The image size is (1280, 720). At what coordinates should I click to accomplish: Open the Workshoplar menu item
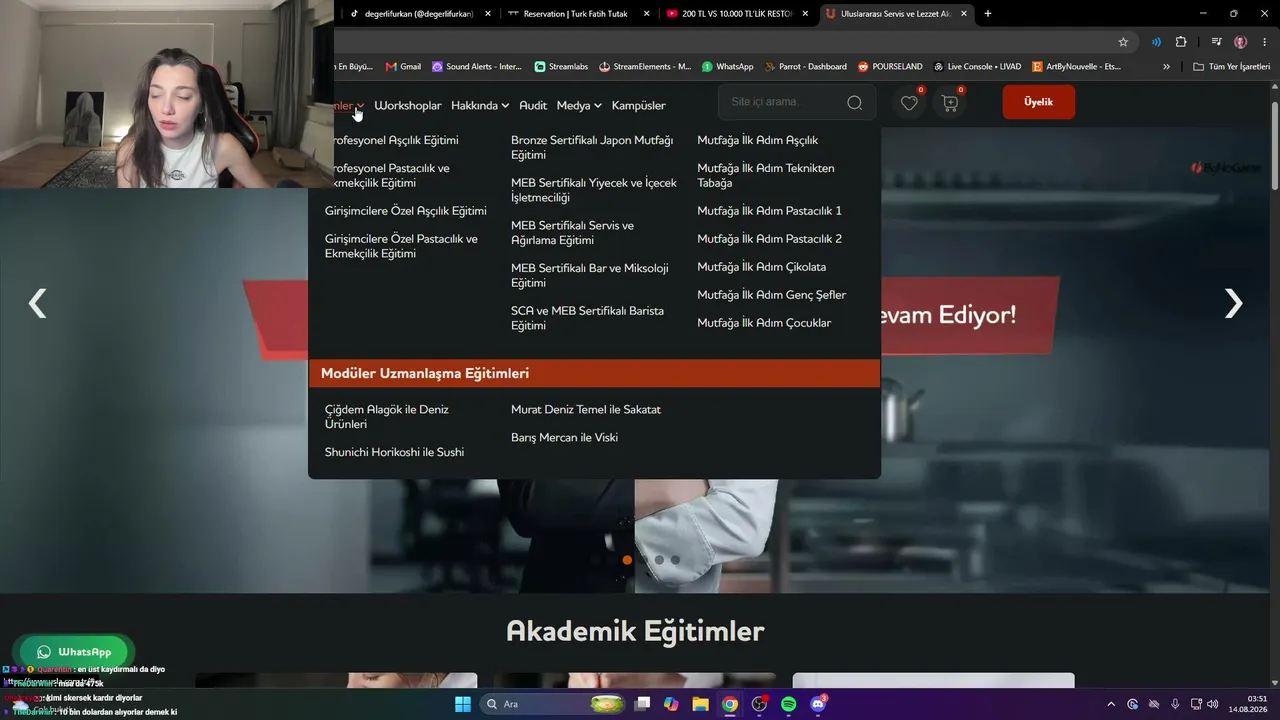pyautogui.click(x=408, y=105)
